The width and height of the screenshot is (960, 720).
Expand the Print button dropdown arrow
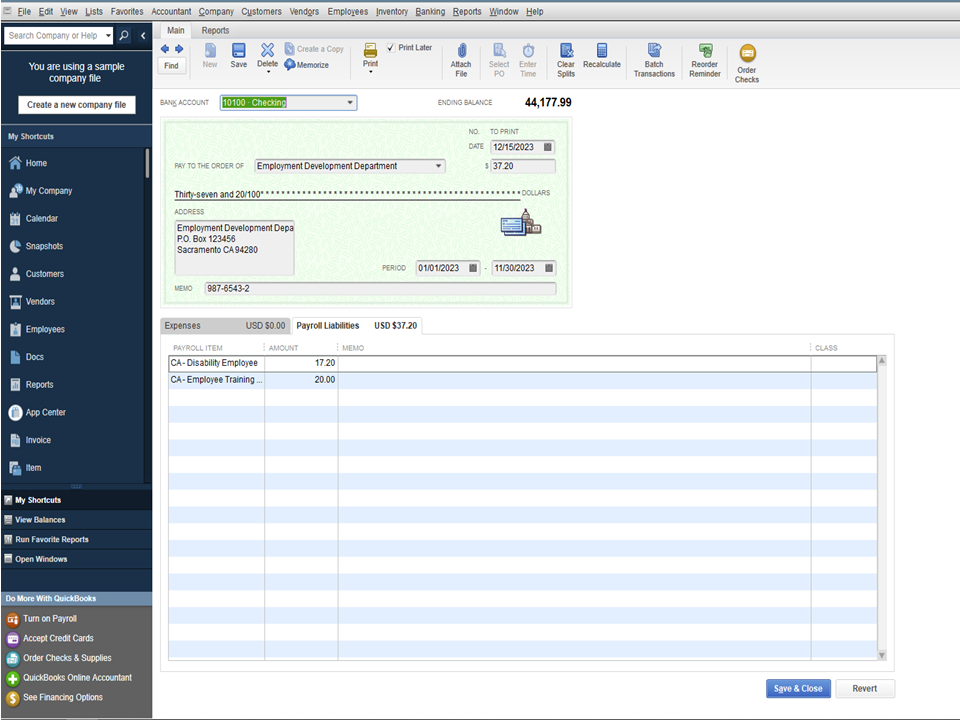coord(370,72)
